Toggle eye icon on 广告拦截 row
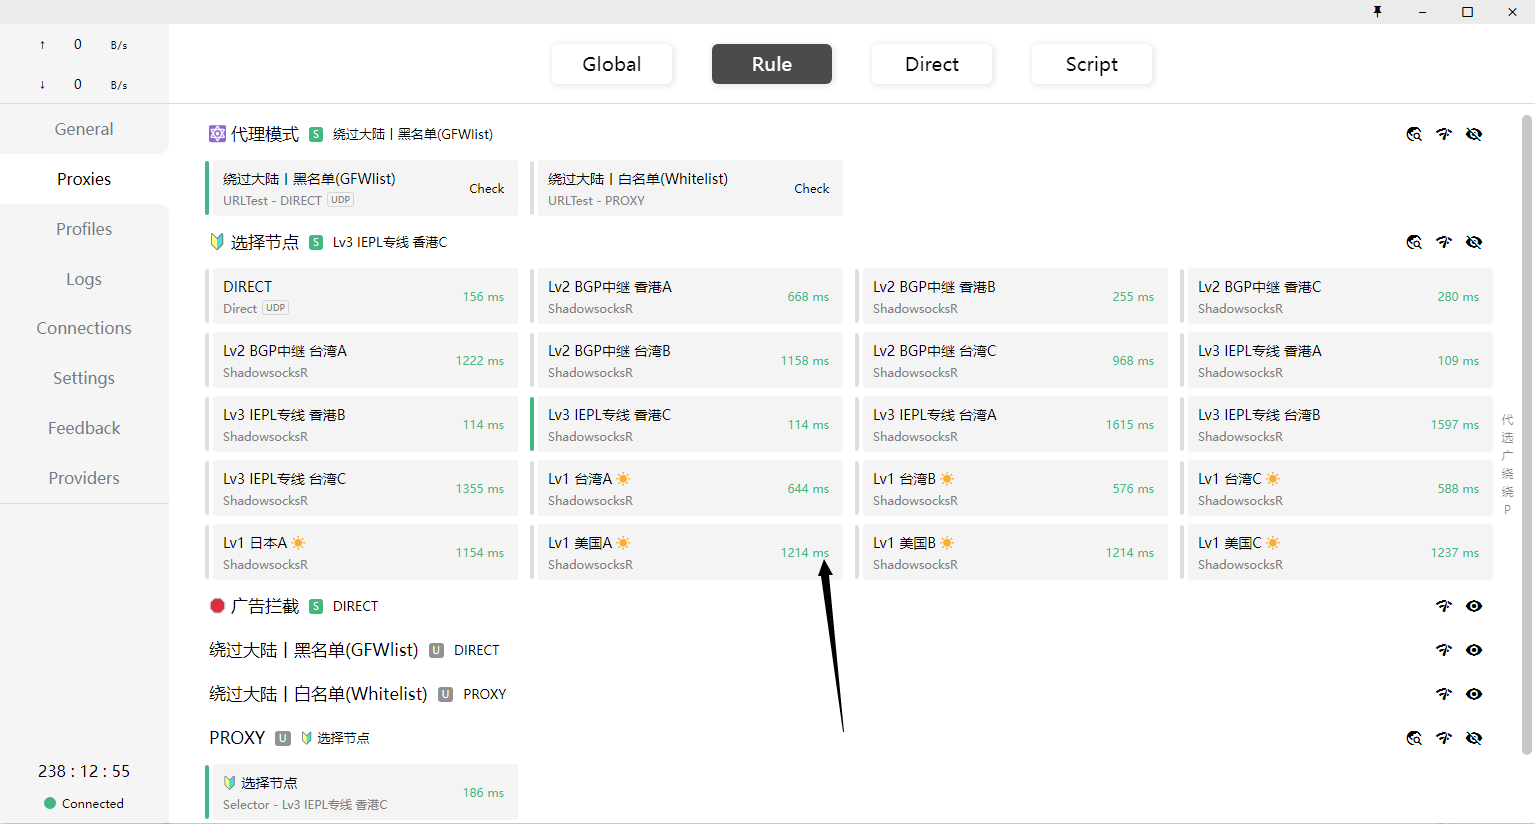Viewport: 1535px width, 824px height. [1474, 606]
